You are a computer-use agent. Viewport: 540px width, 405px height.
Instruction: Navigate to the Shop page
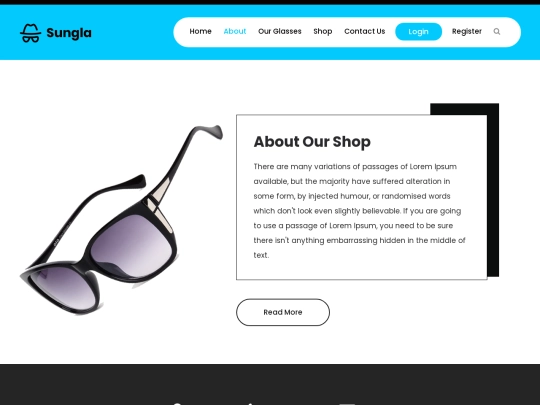[x=323, y=31]
